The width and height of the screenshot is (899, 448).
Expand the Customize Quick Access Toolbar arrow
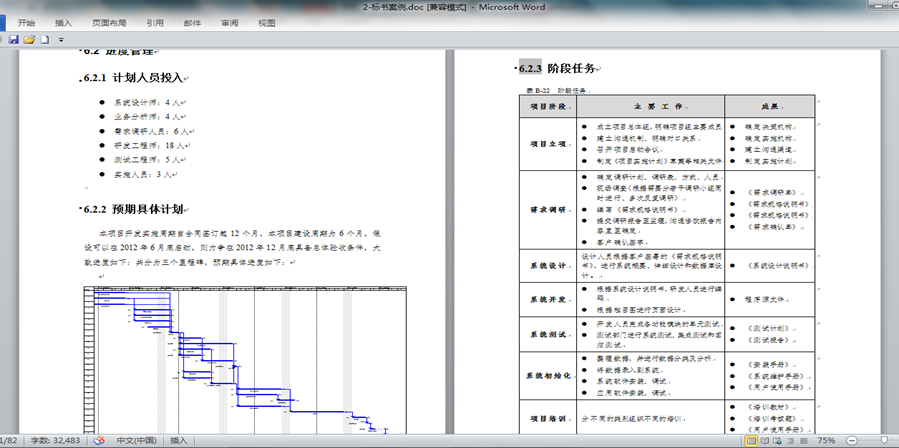[x=61, y=40]
